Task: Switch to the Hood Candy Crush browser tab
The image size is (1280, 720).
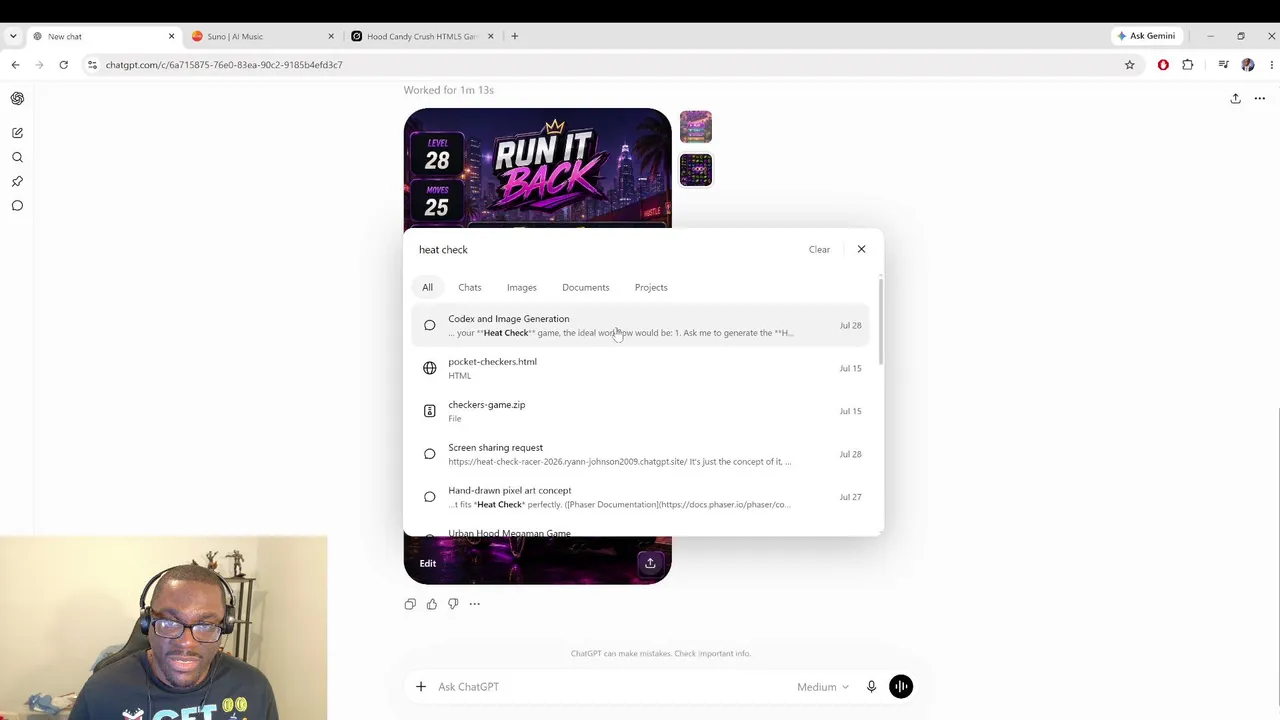Action: tap(423, 36)
